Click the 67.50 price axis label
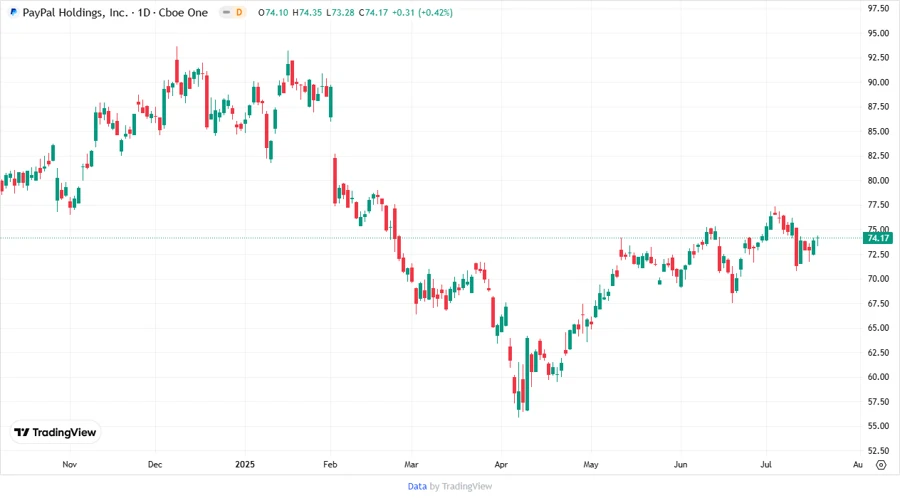 coord(878,304)
